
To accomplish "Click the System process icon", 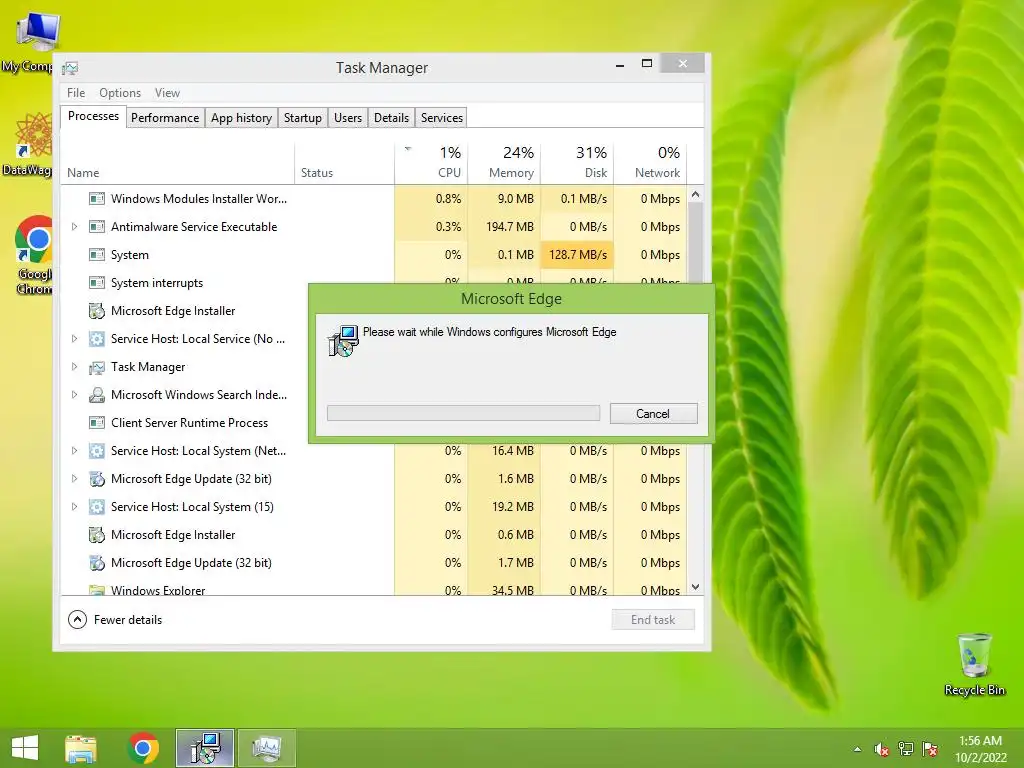I will [x=97, y=255].
